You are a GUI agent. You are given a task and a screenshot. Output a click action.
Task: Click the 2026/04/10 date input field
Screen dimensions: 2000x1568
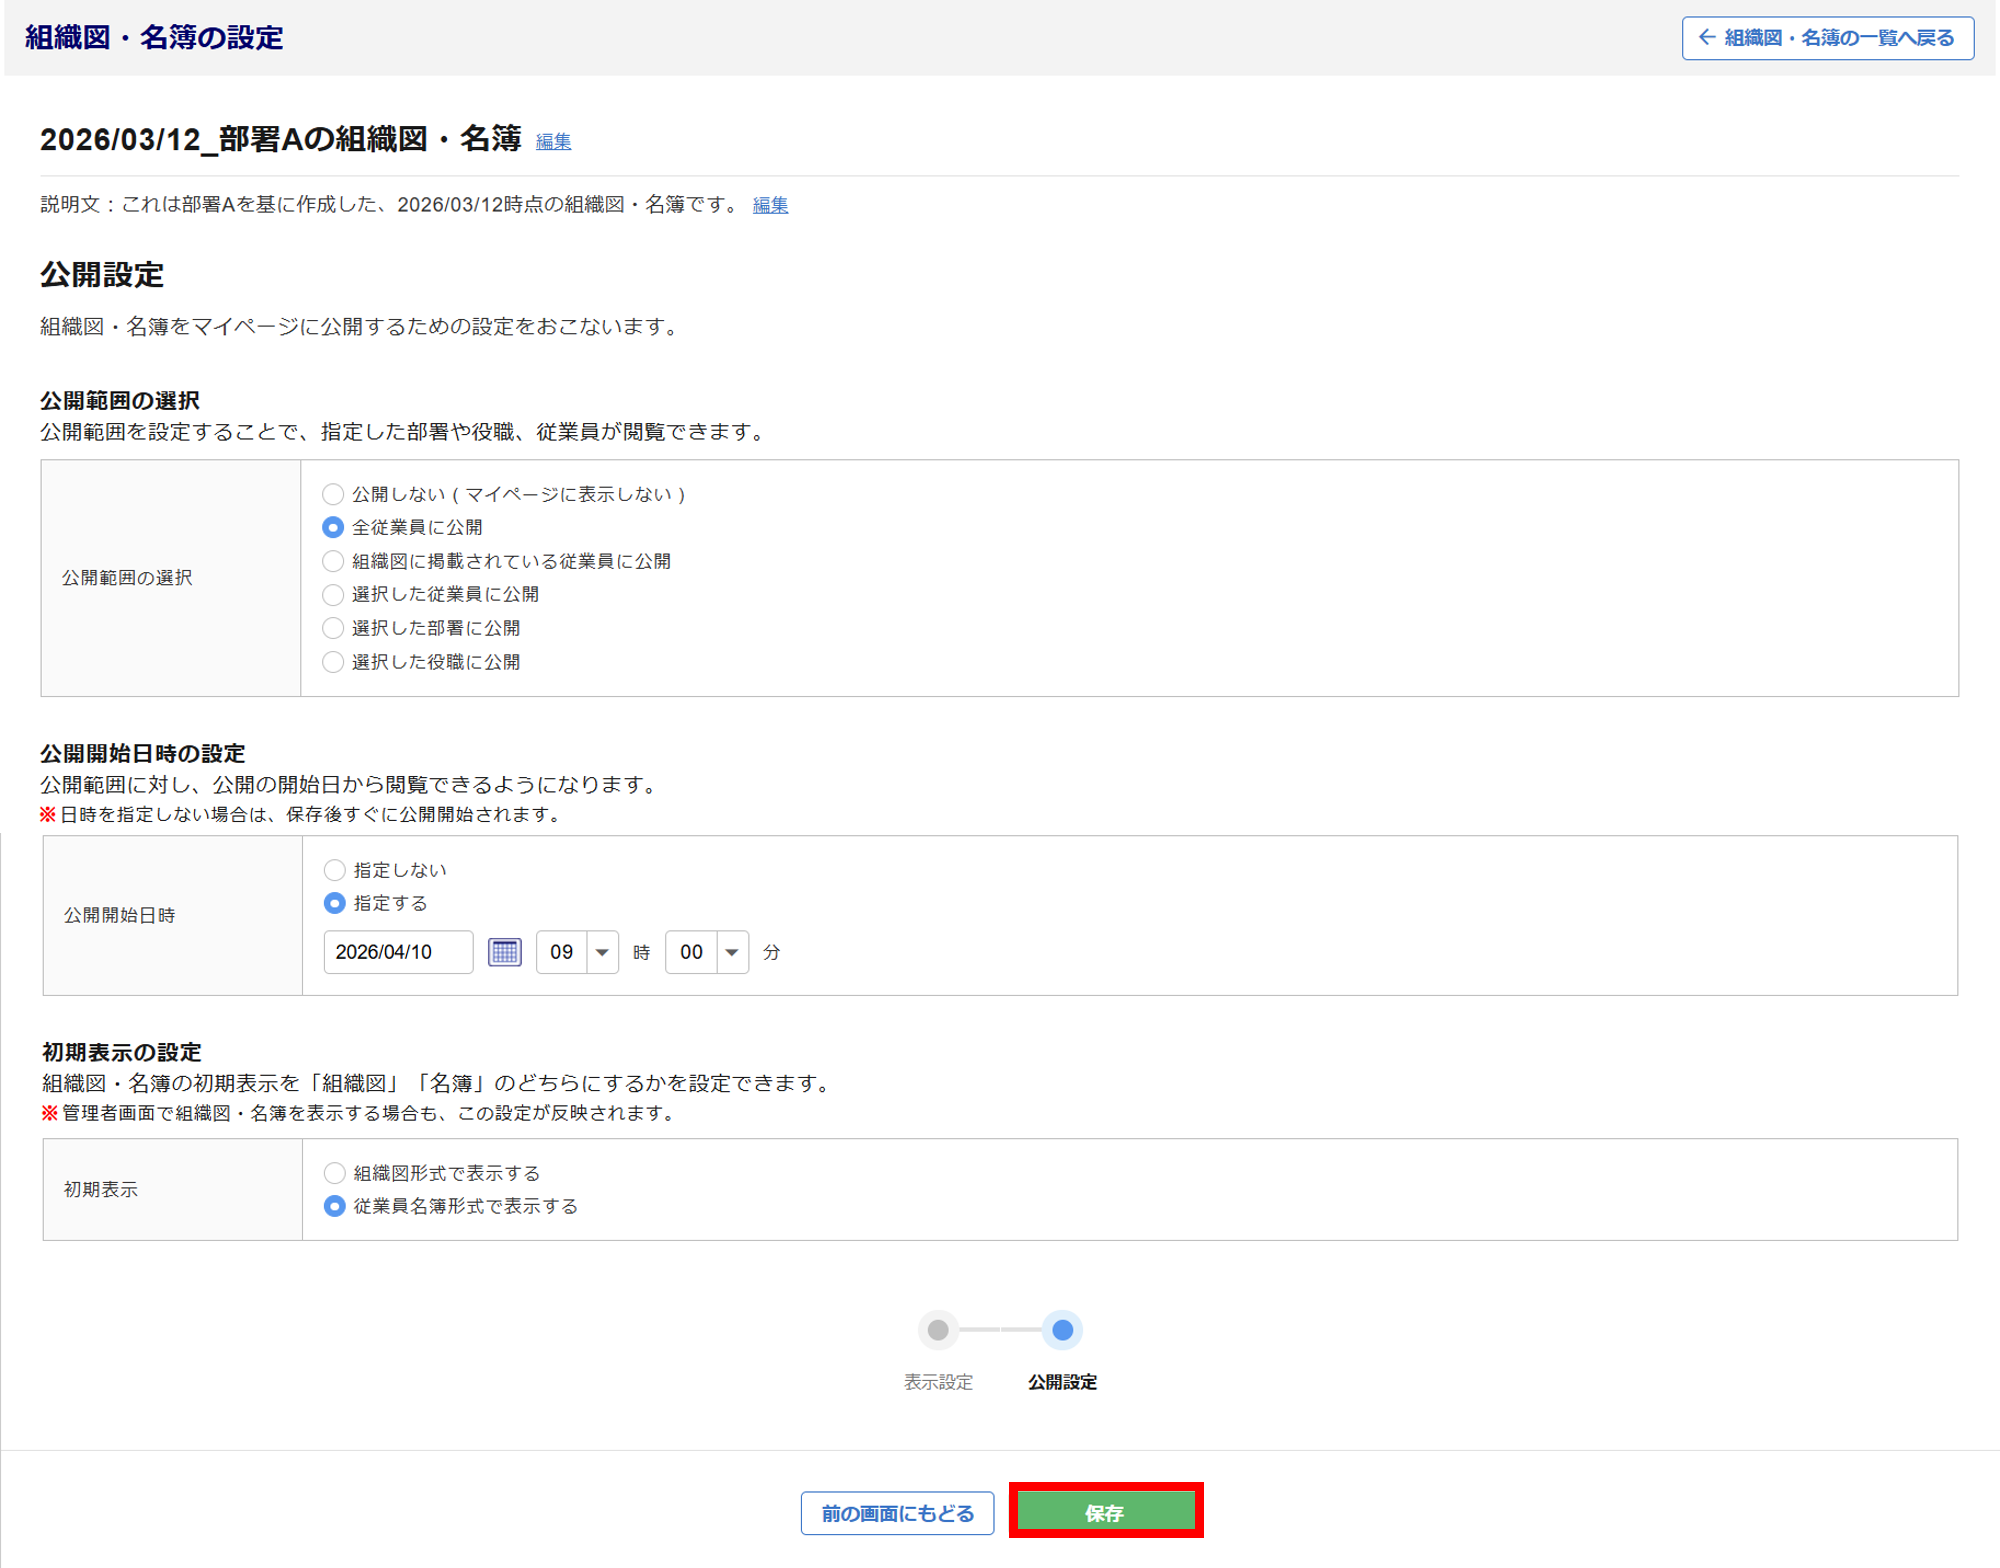coord(397,952)
